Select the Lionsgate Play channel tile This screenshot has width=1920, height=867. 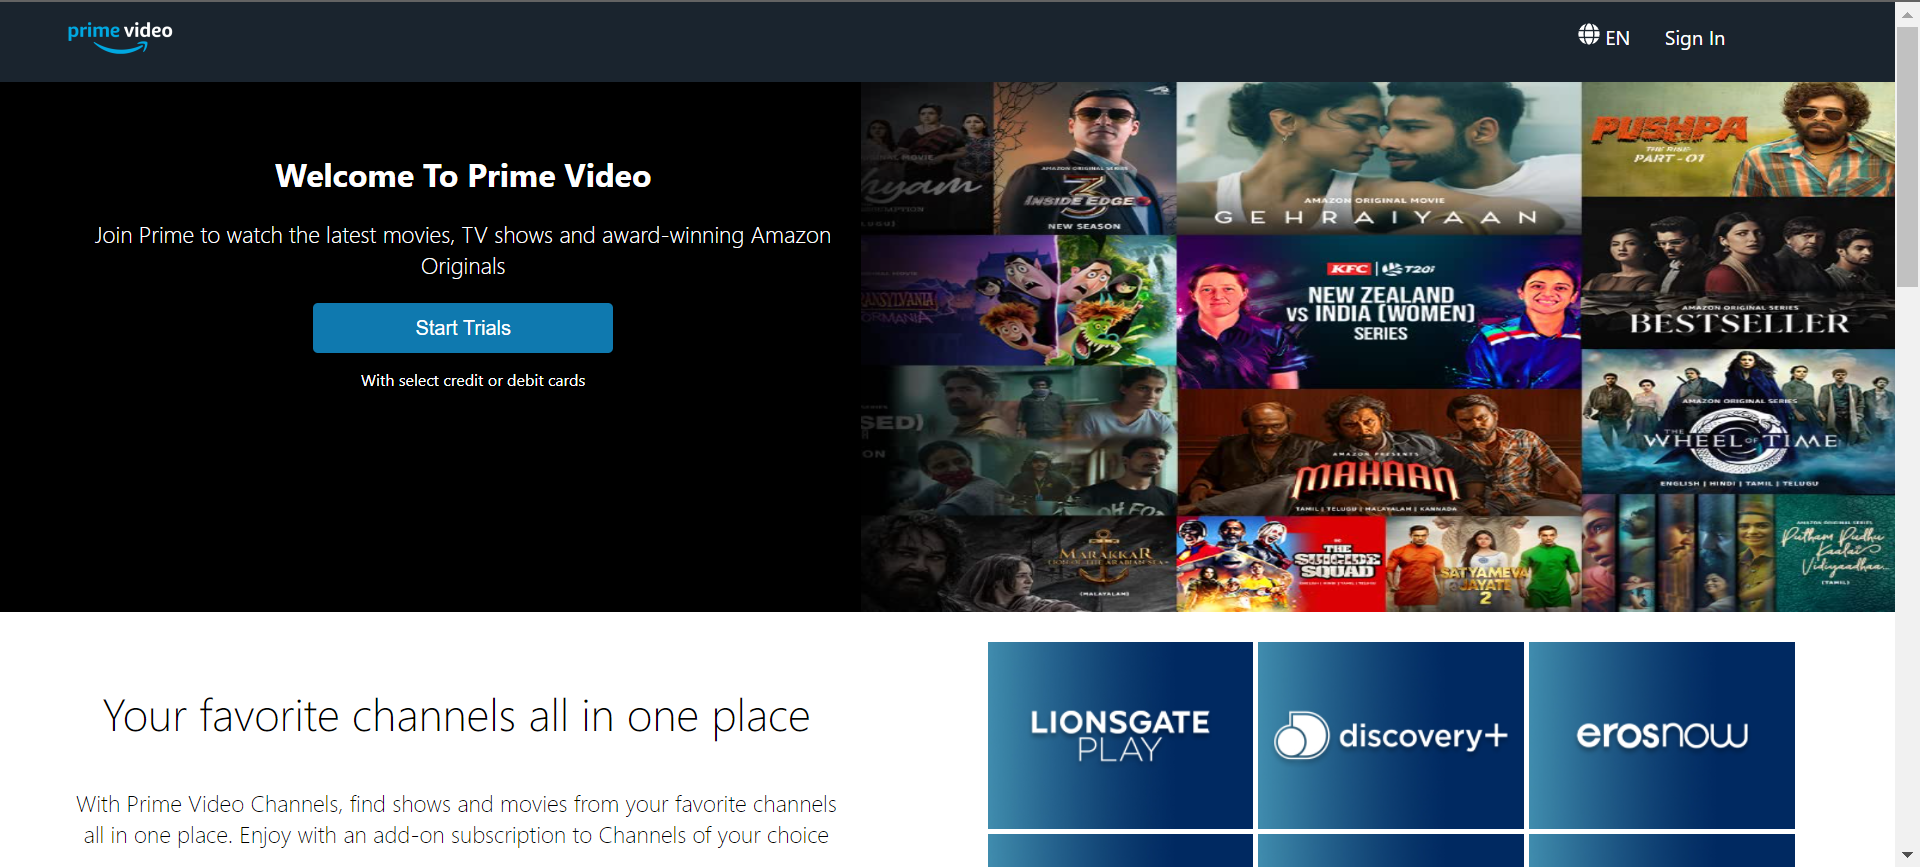click(1120, 735)
